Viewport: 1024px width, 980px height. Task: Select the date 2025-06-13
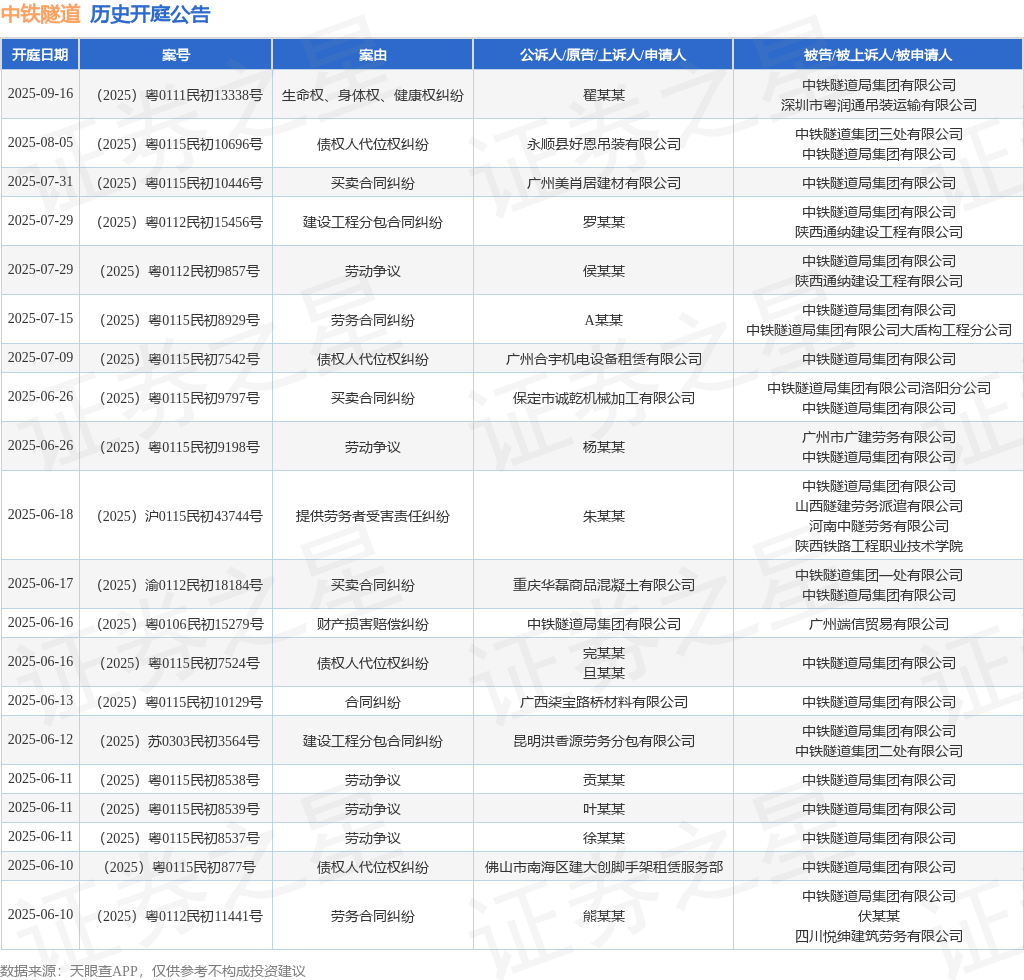pyautogui.click(x=40, y=700)
